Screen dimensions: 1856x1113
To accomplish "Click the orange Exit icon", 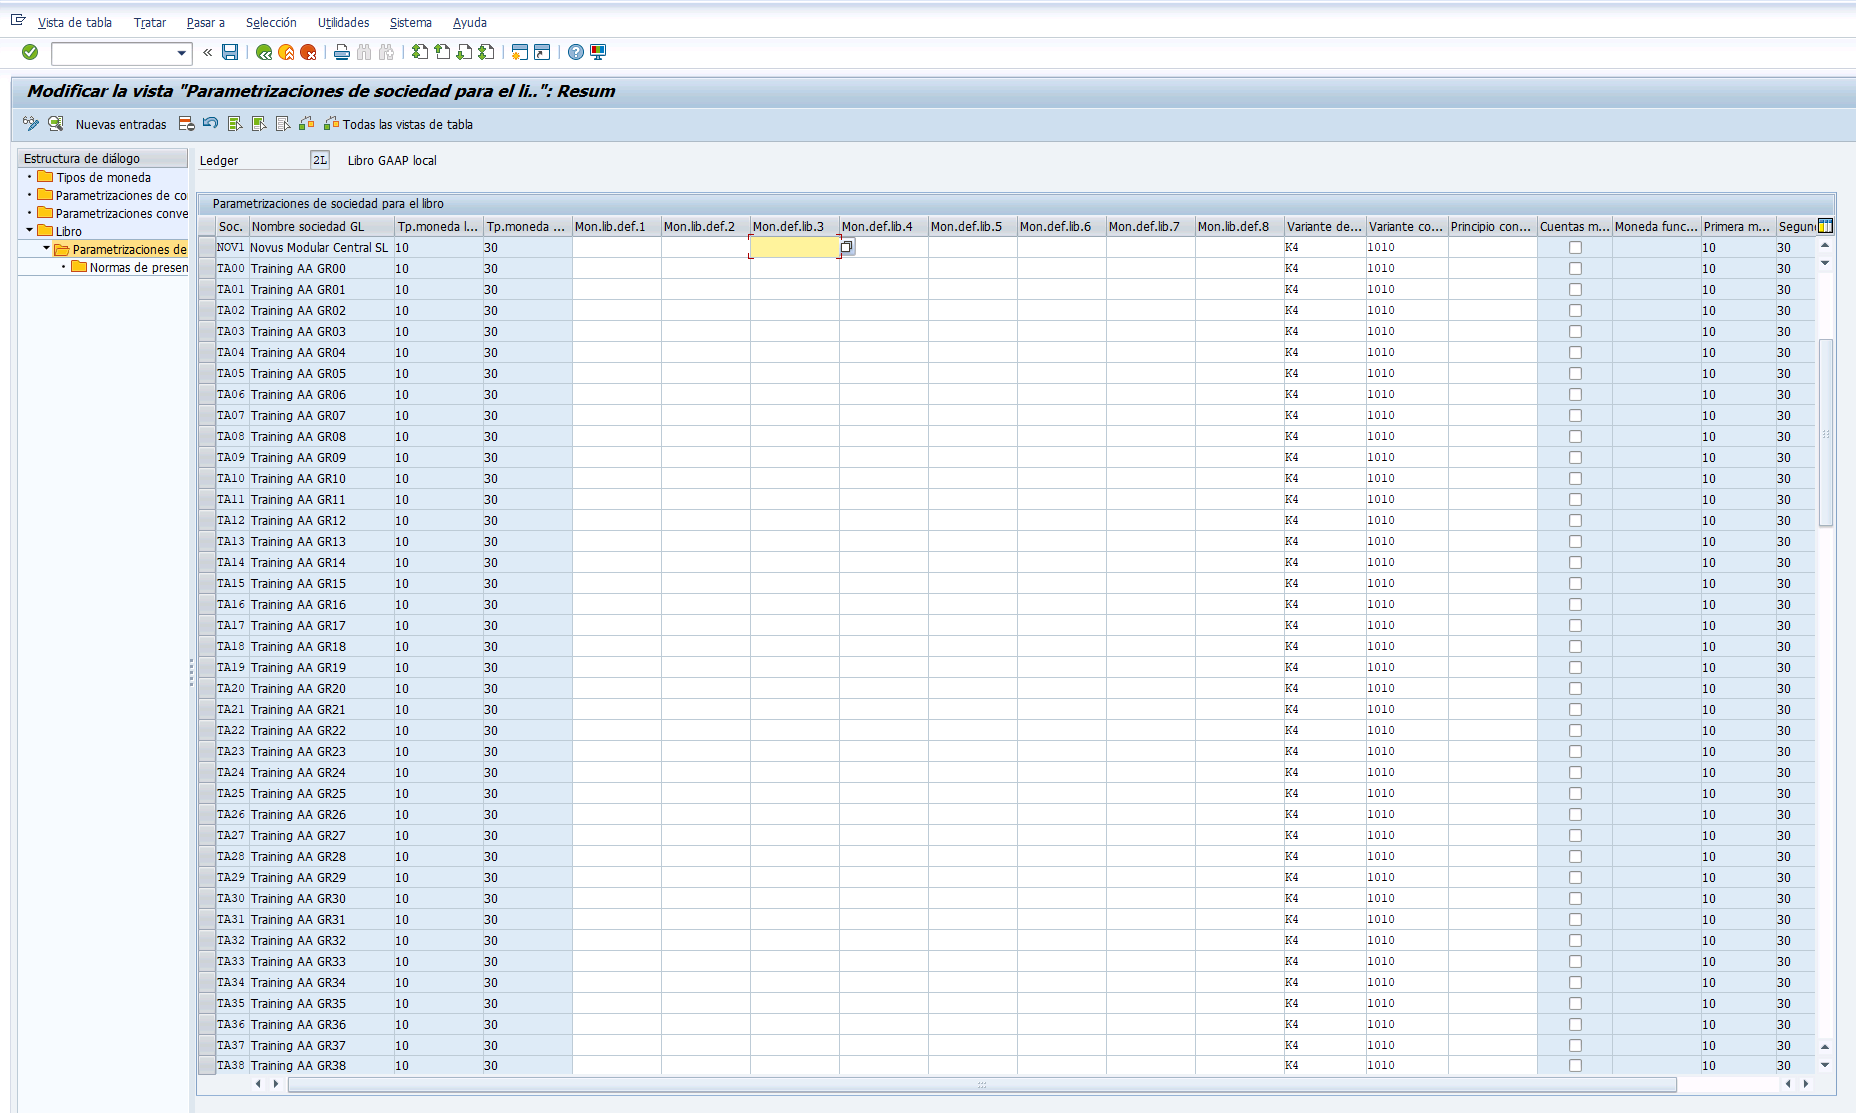I will tap(286, 52).
